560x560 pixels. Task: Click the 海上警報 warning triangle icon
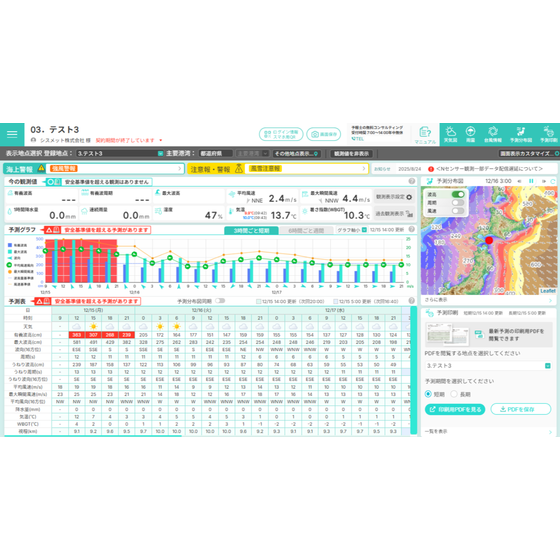pos(41,168)
